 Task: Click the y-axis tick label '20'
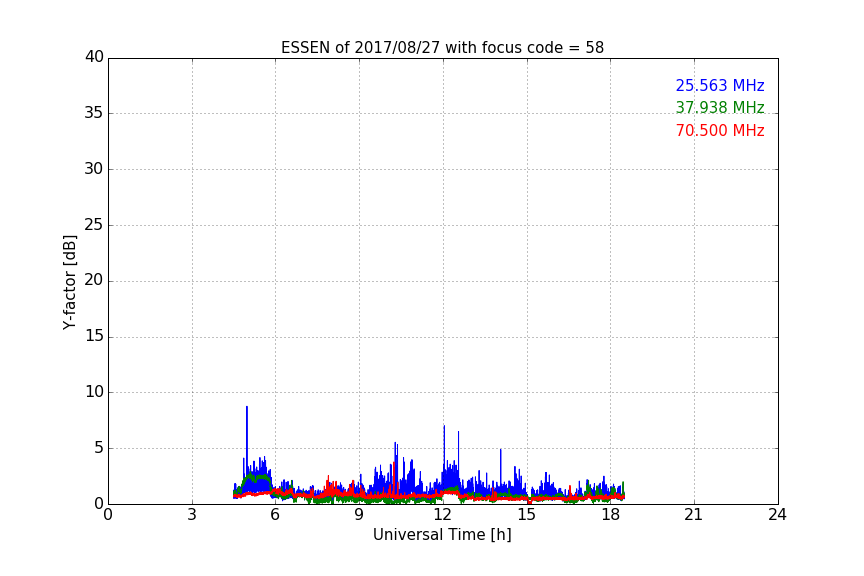pyautogui.click(x=94, y=280)
